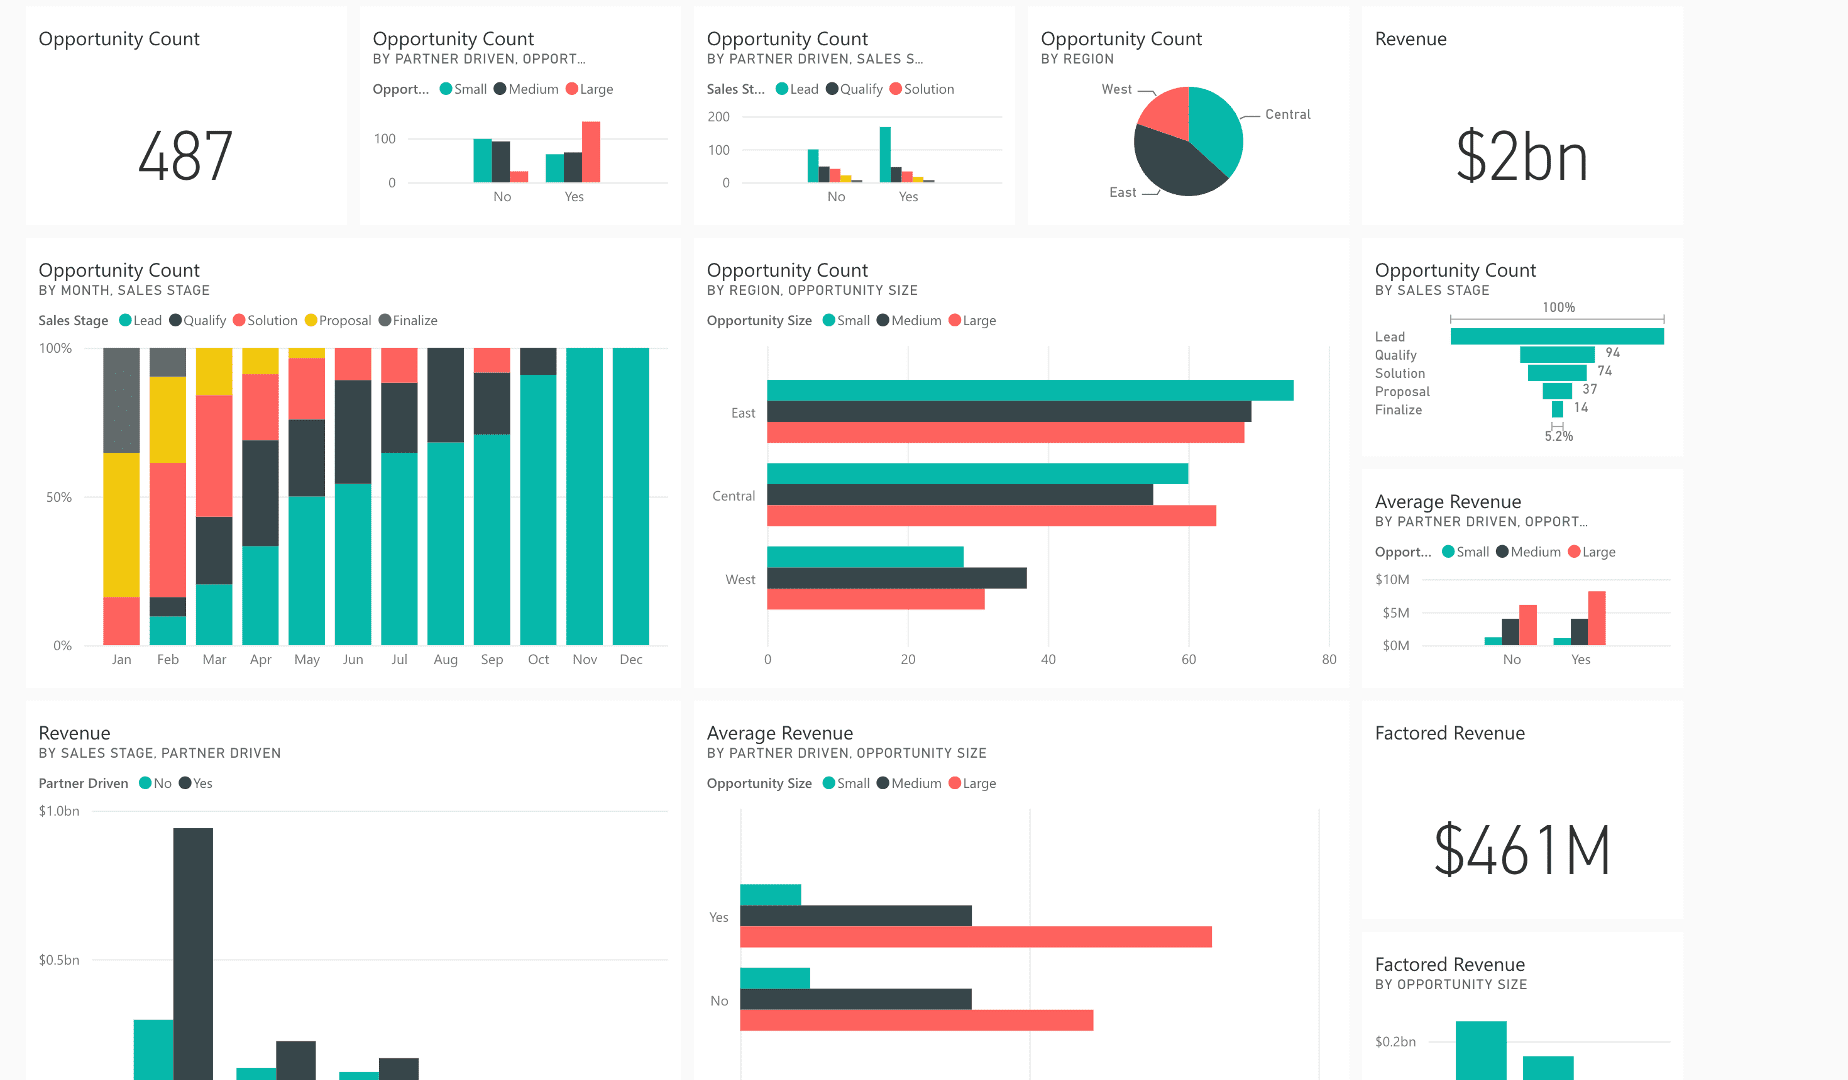Select the Central Small teal bar
The height and width of the screenshot is (1080, 1848).
click(977, 473)
